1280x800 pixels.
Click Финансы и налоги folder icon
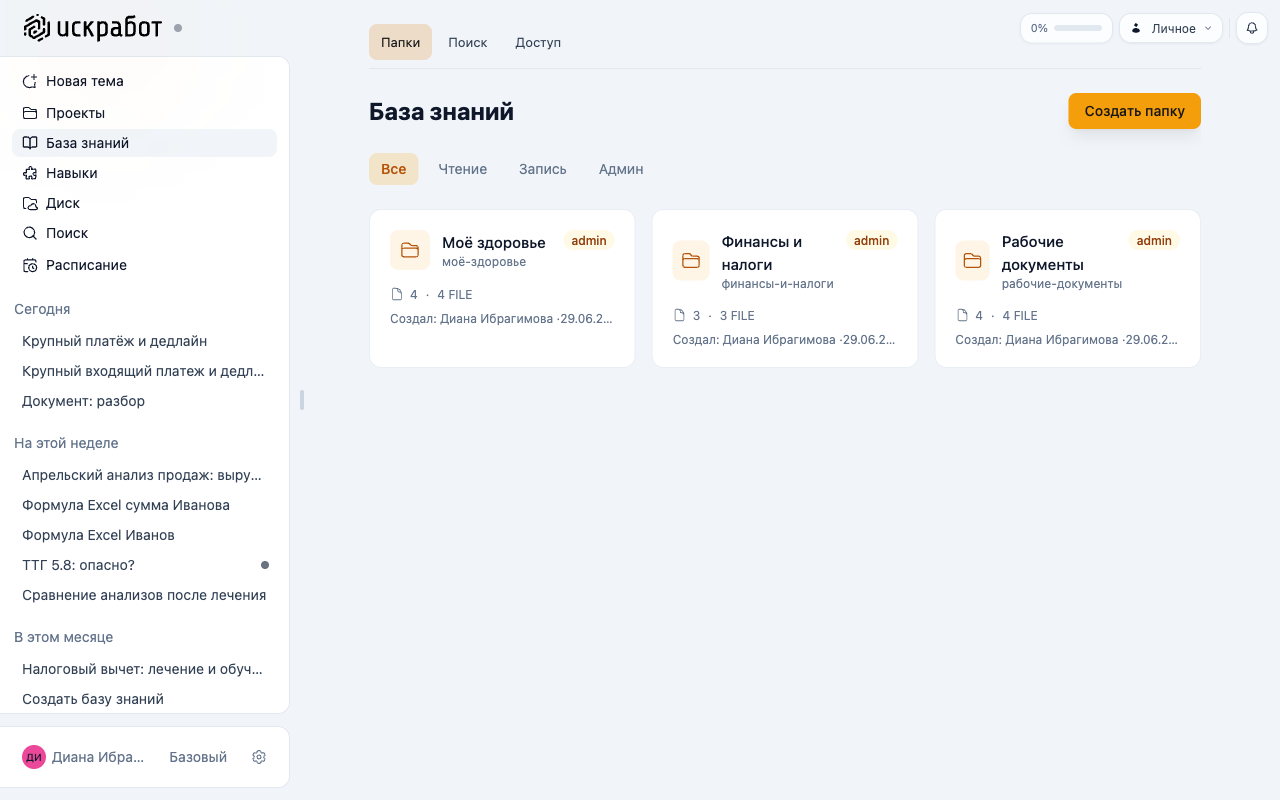click(691, 261)
